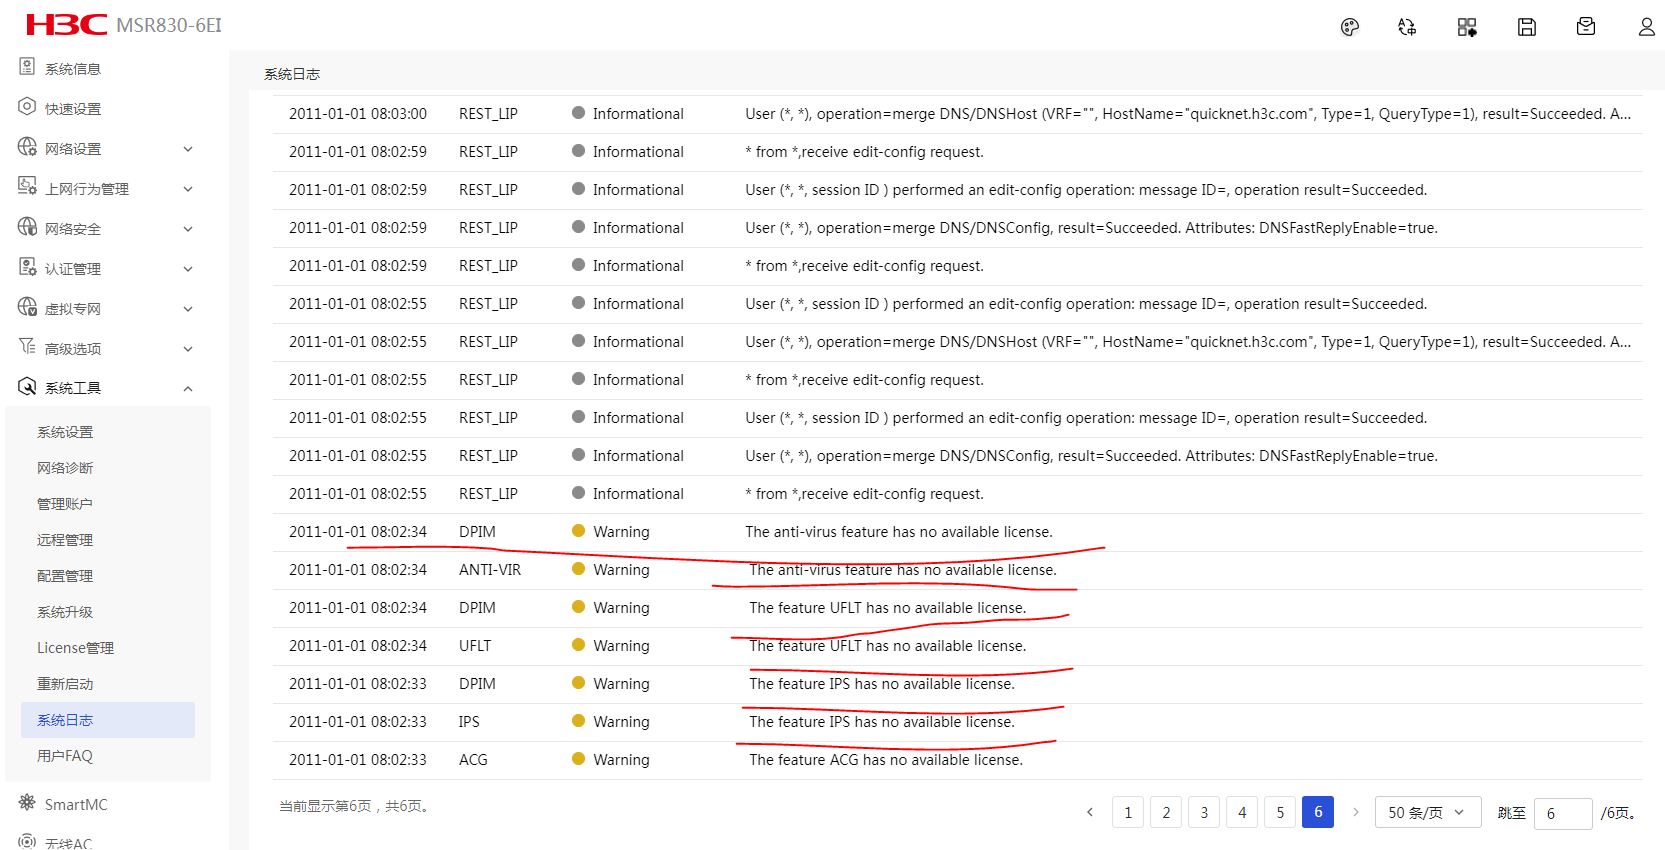Open License管理 submenu item
The image size is (1665, 850).
[75, 648]
